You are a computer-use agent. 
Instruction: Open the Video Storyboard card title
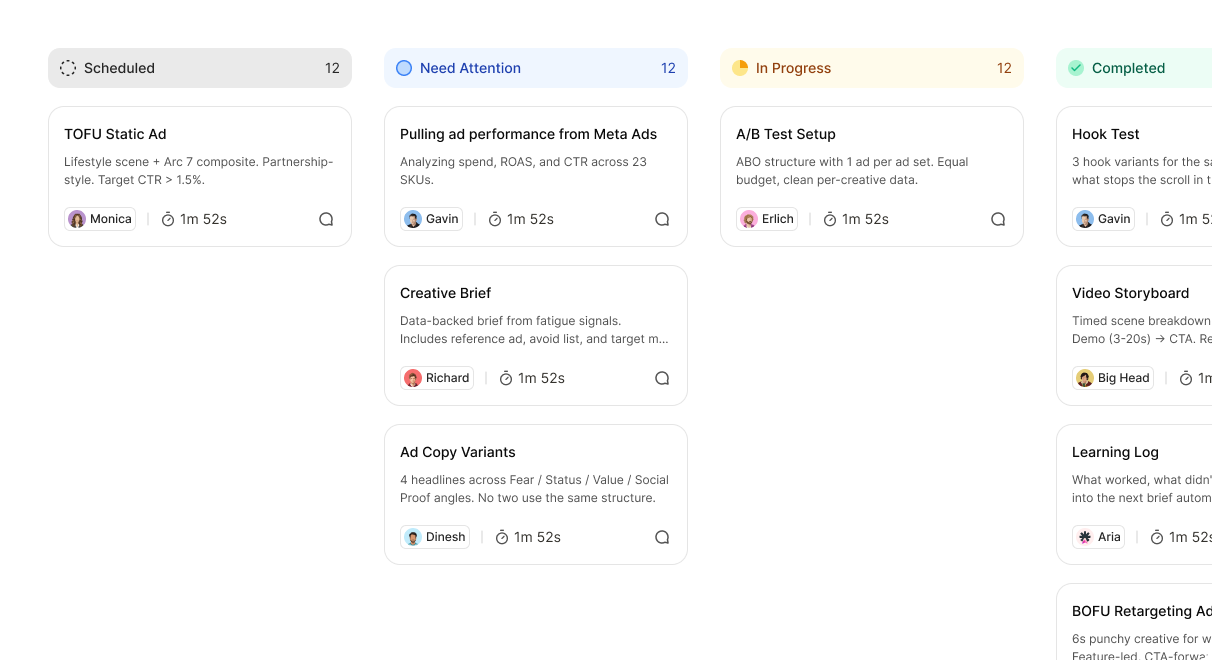[1130, 293]
